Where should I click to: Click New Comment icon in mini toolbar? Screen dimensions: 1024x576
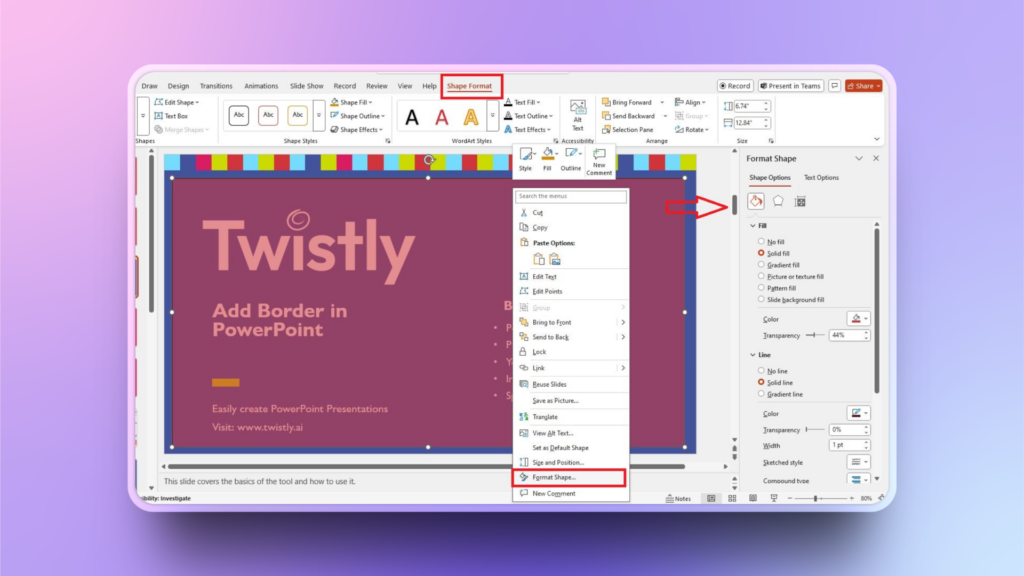599,161
